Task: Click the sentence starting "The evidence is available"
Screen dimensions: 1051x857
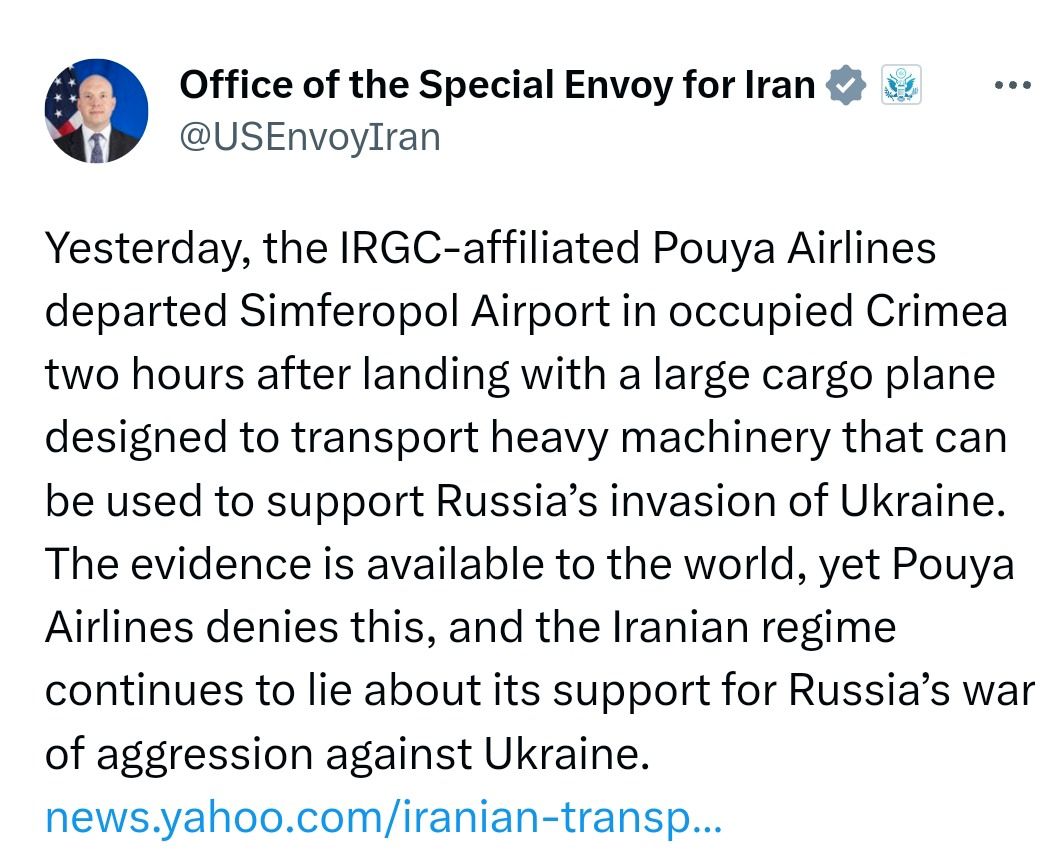Action: [400, 565]
